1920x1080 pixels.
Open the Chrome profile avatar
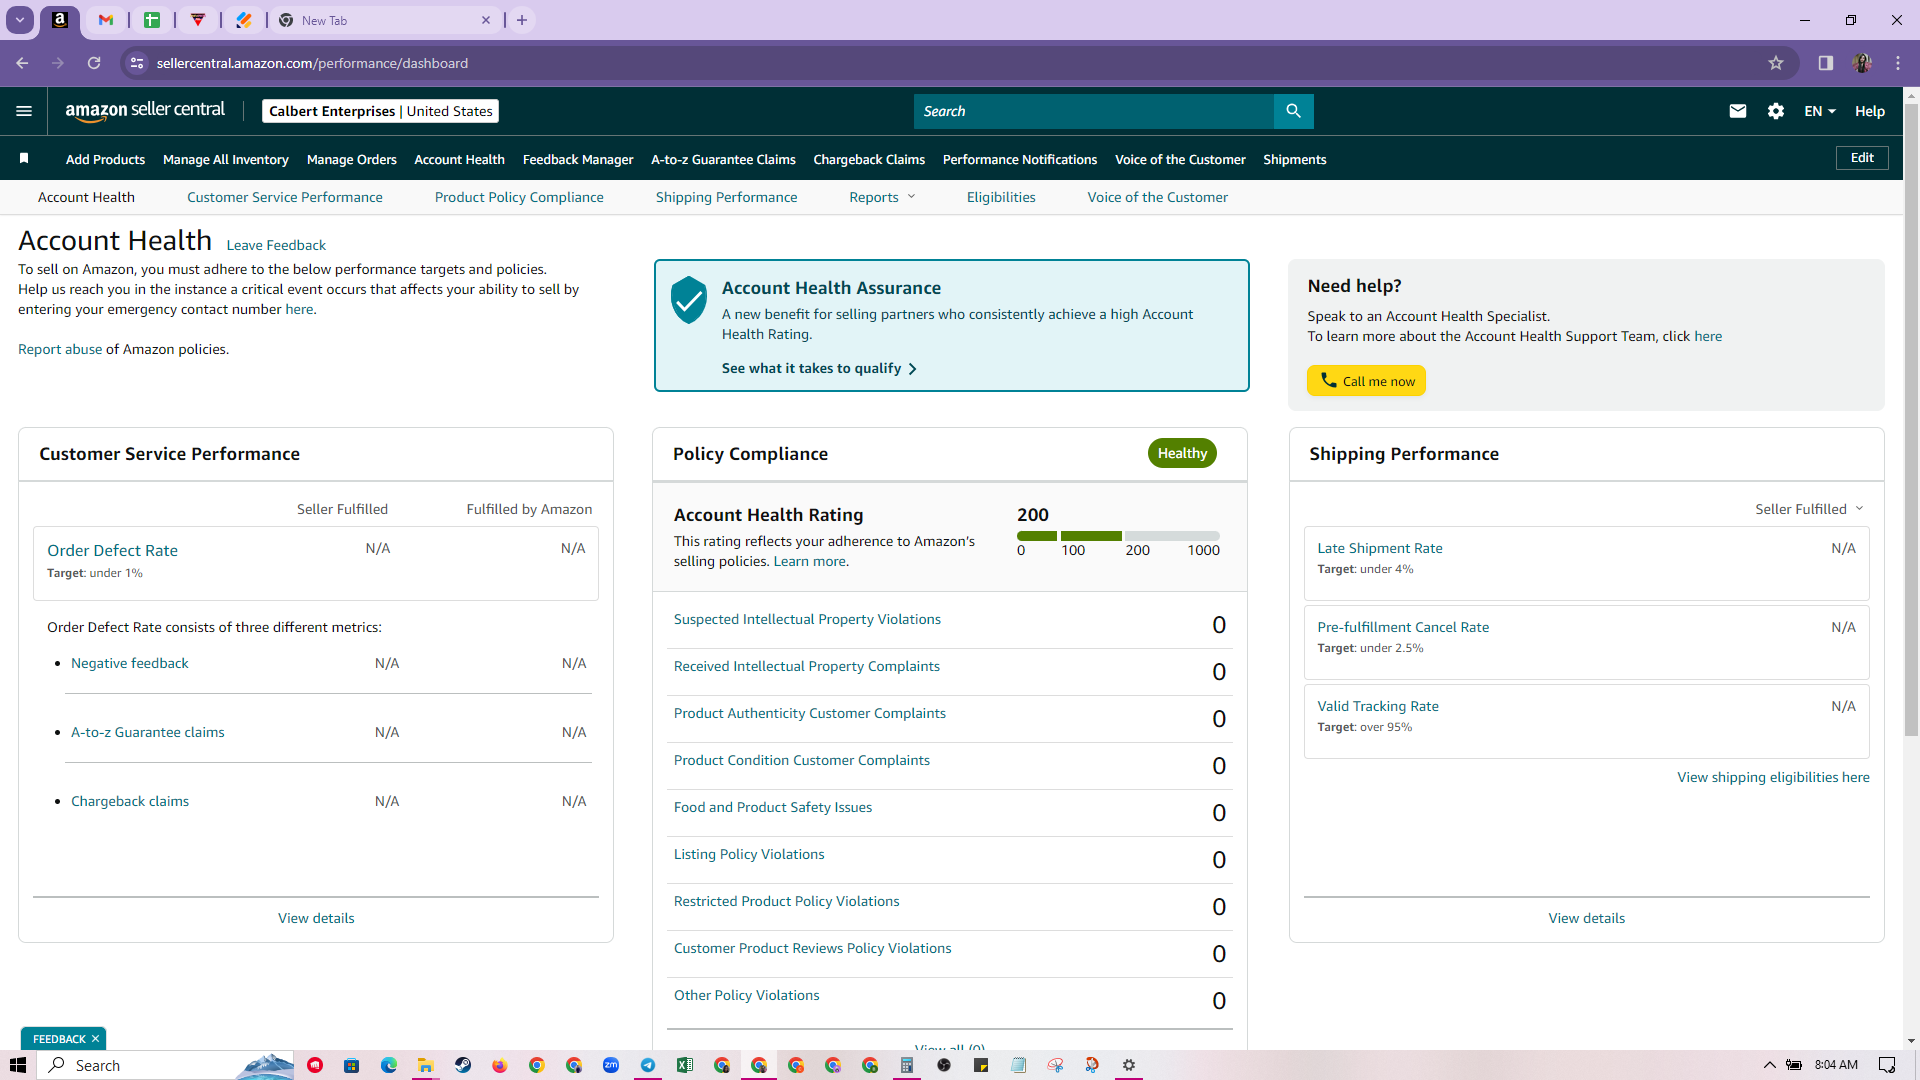click(1862, 63)
